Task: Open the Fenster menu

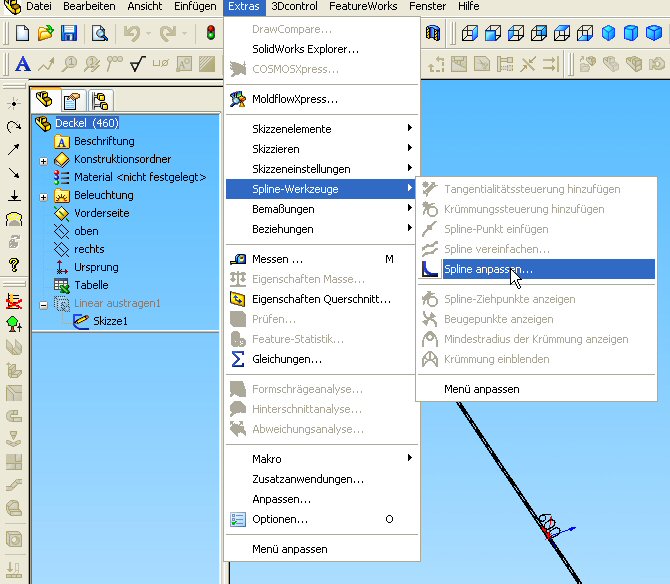Action: coord(427,6)
